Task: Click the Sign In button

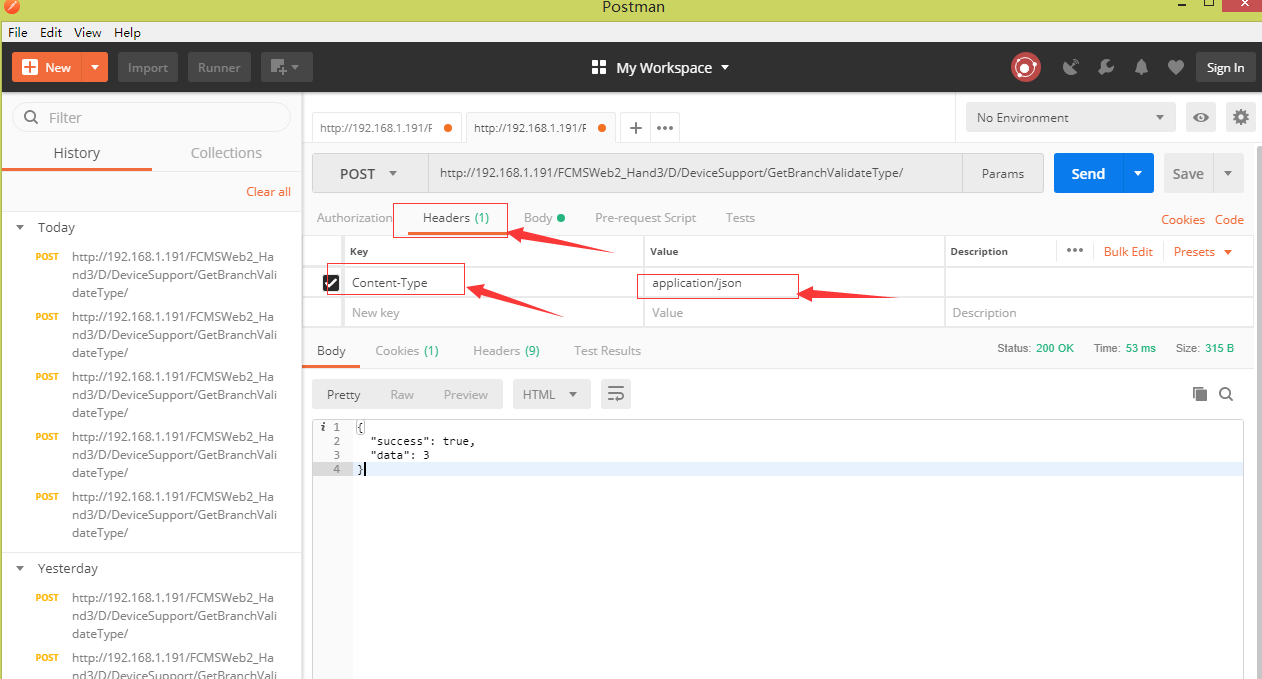Action: (x=1225, y=67)
